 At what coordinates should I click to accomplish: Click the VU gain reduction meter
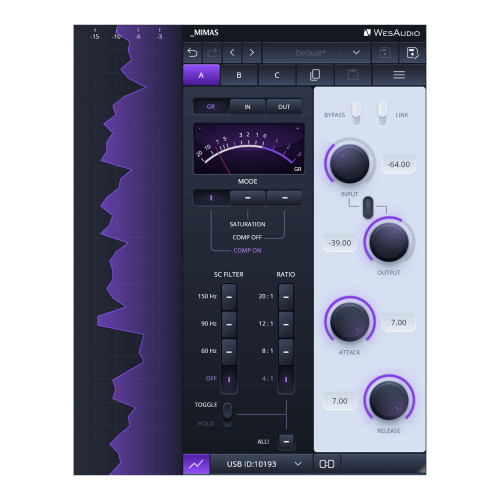(x=249, y=149)
